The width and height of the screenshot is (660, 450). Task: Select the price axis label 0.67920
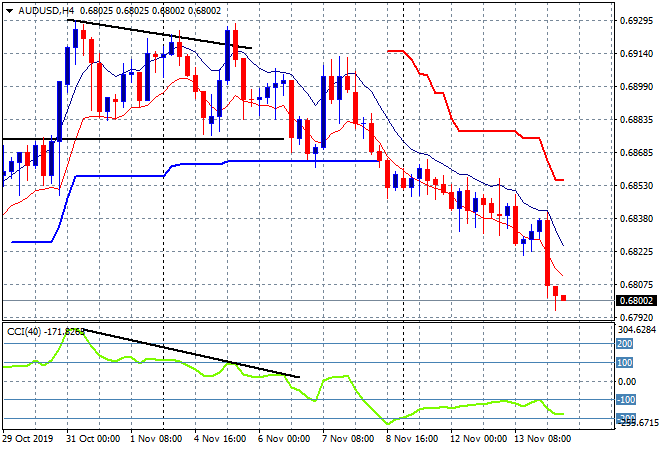coord(637,318)
